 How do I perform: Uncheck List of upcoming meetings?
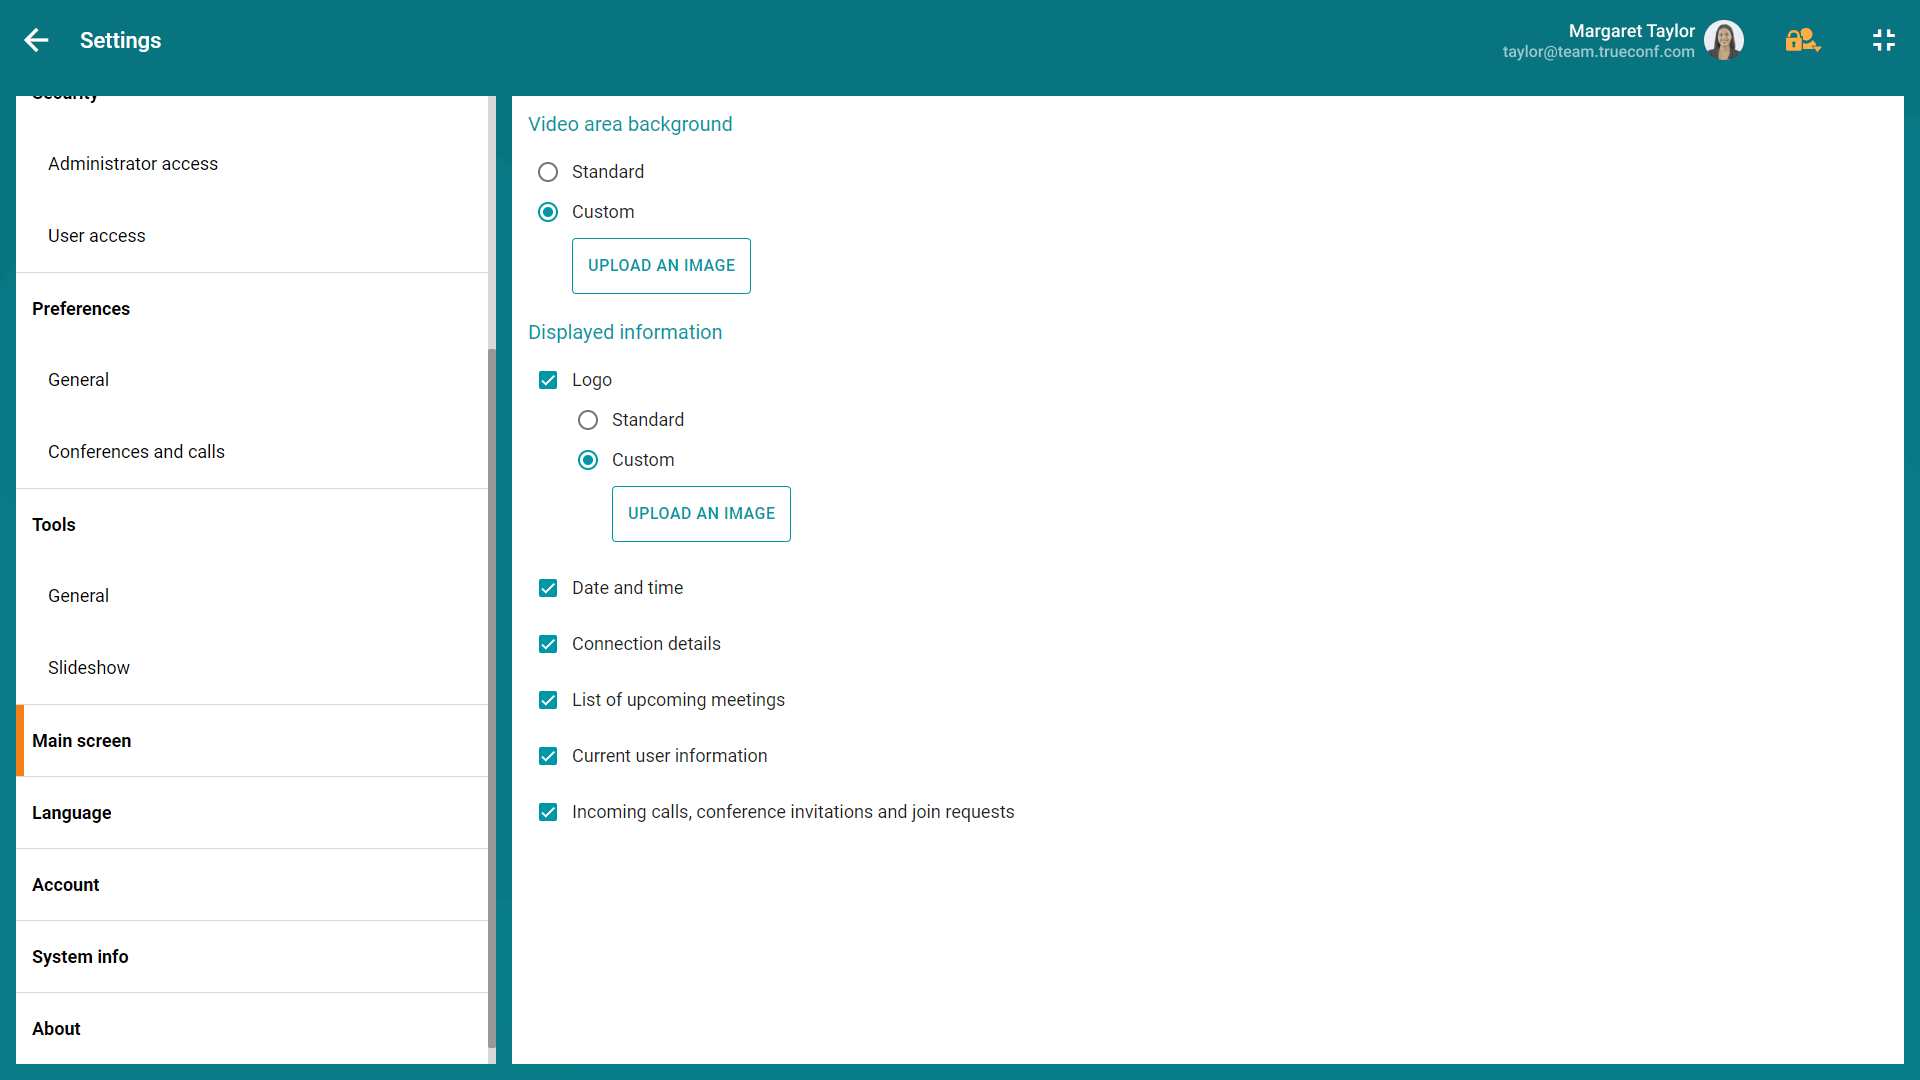548,700
